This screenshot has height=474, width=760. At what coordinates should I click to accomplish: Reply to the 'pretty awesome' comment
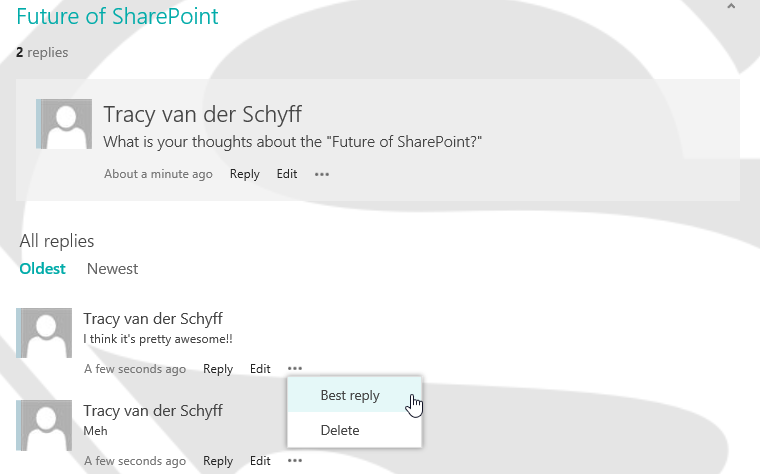click(218, 369)
